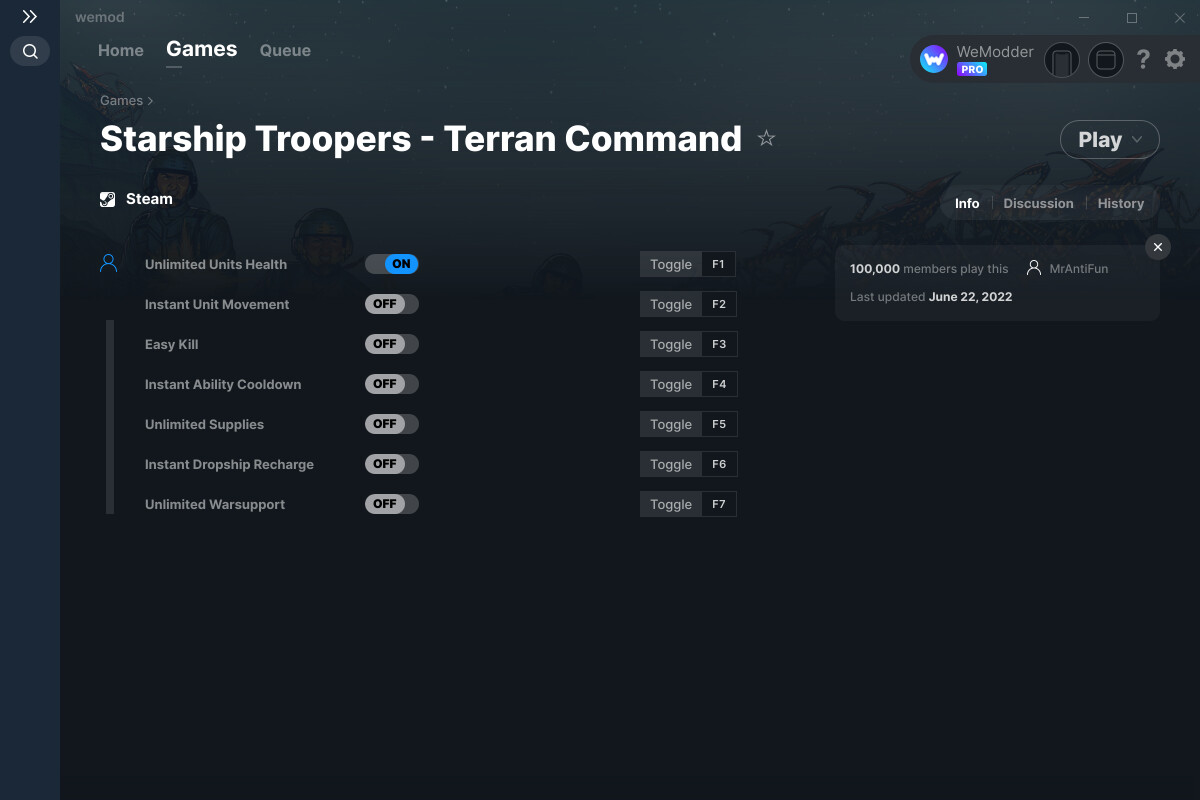1200x800 pixels.
Task: Switch to the History tab
Action: pos(1120,203)
